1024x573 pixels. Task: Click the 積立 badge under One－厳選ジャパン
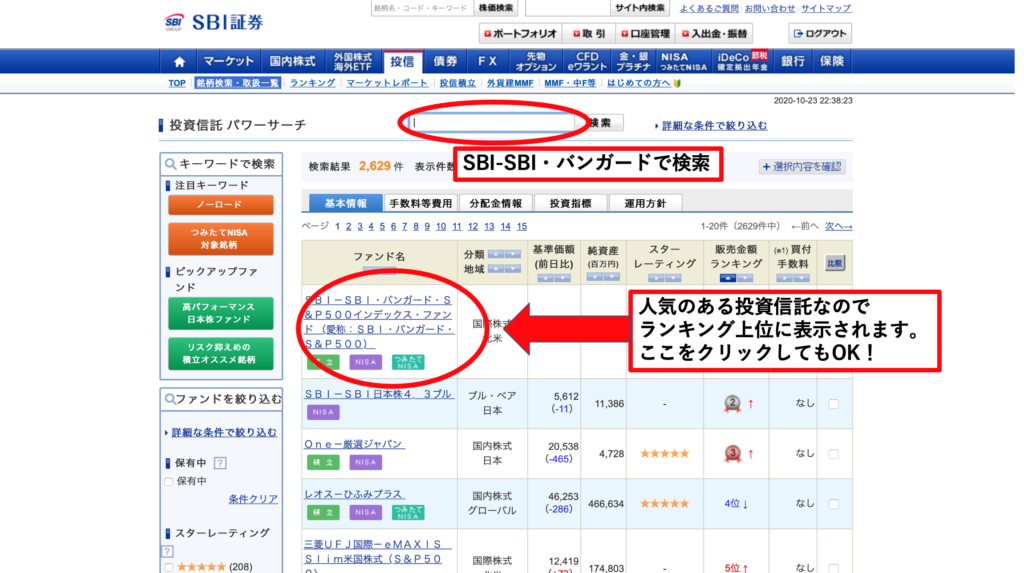coord(323,463)
